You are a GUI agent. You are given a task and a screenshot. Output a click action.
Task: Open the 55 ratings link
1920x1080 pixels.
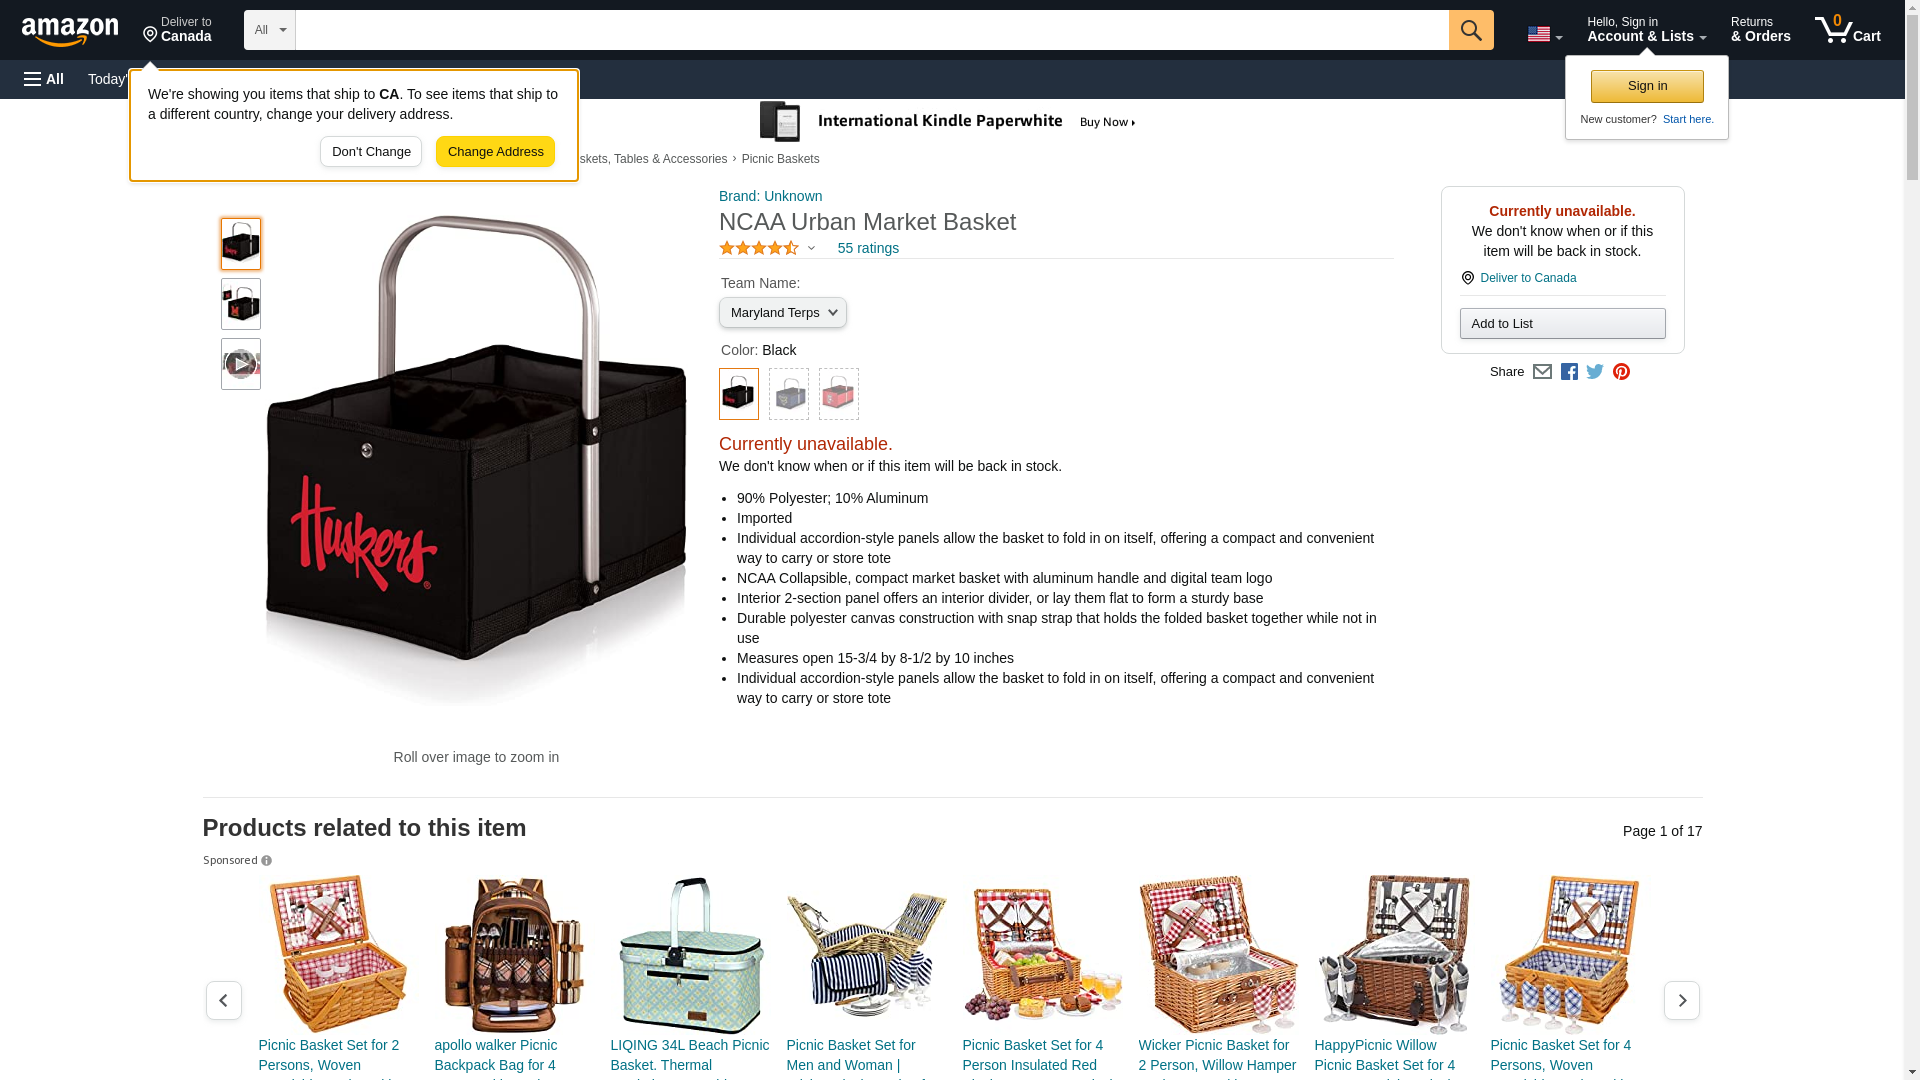click(x=868, y=248)
